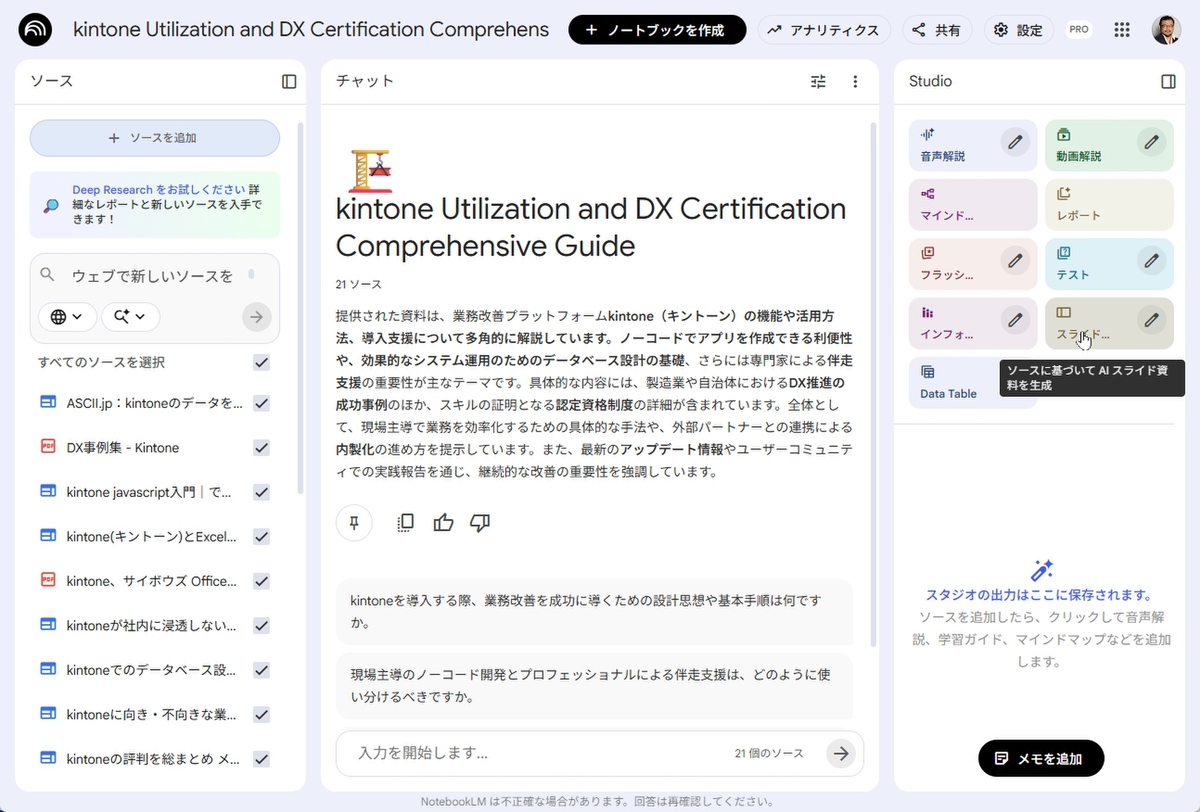Uncheck the DX事例集 - Kintone source checkbox
This screenshot has width=1200, height=812.
tap(261, 448)
